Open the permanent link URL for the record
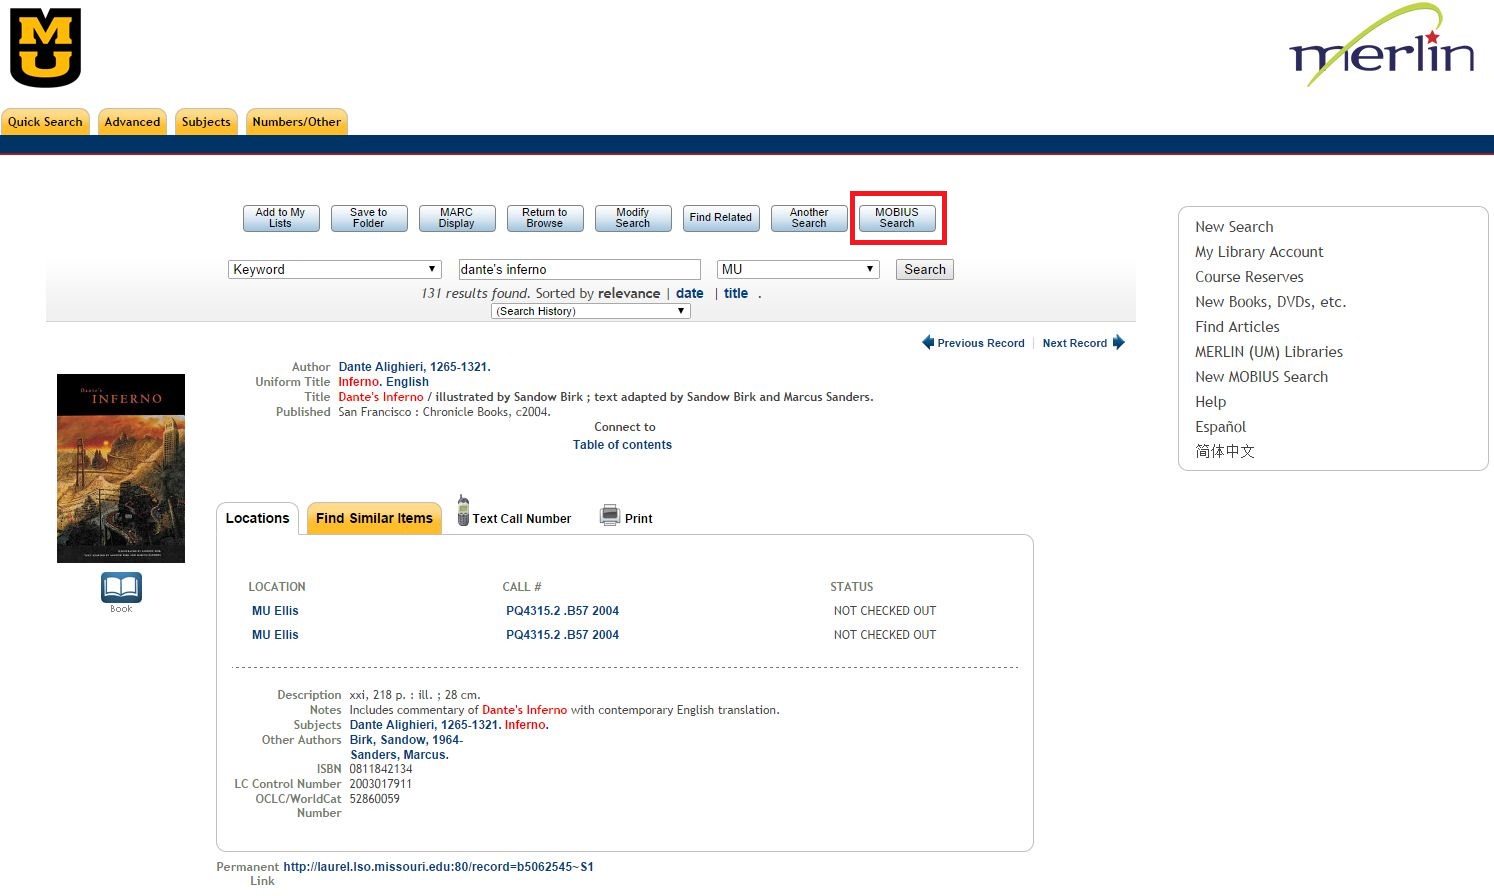This screenshot has height=896, width=1494. tap(438, 867)
